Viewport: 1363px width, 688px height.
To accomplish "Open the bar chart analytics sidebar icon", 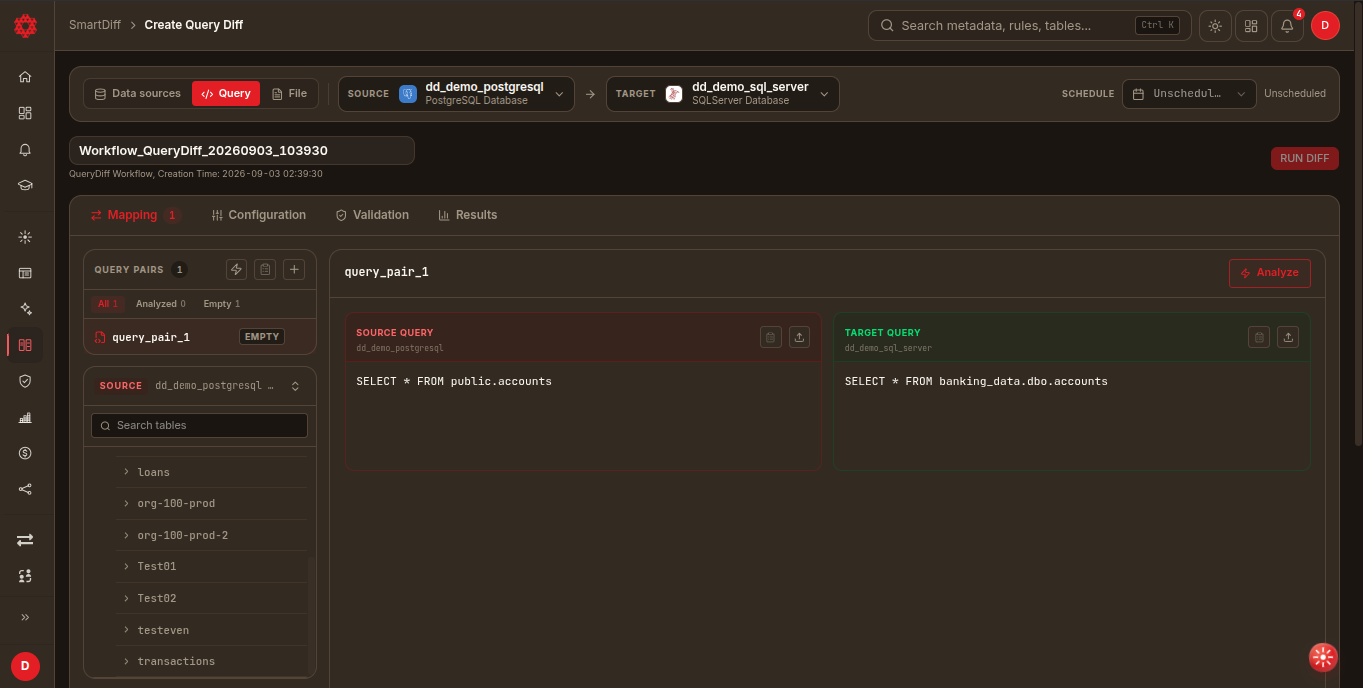I will coord(25,417).
